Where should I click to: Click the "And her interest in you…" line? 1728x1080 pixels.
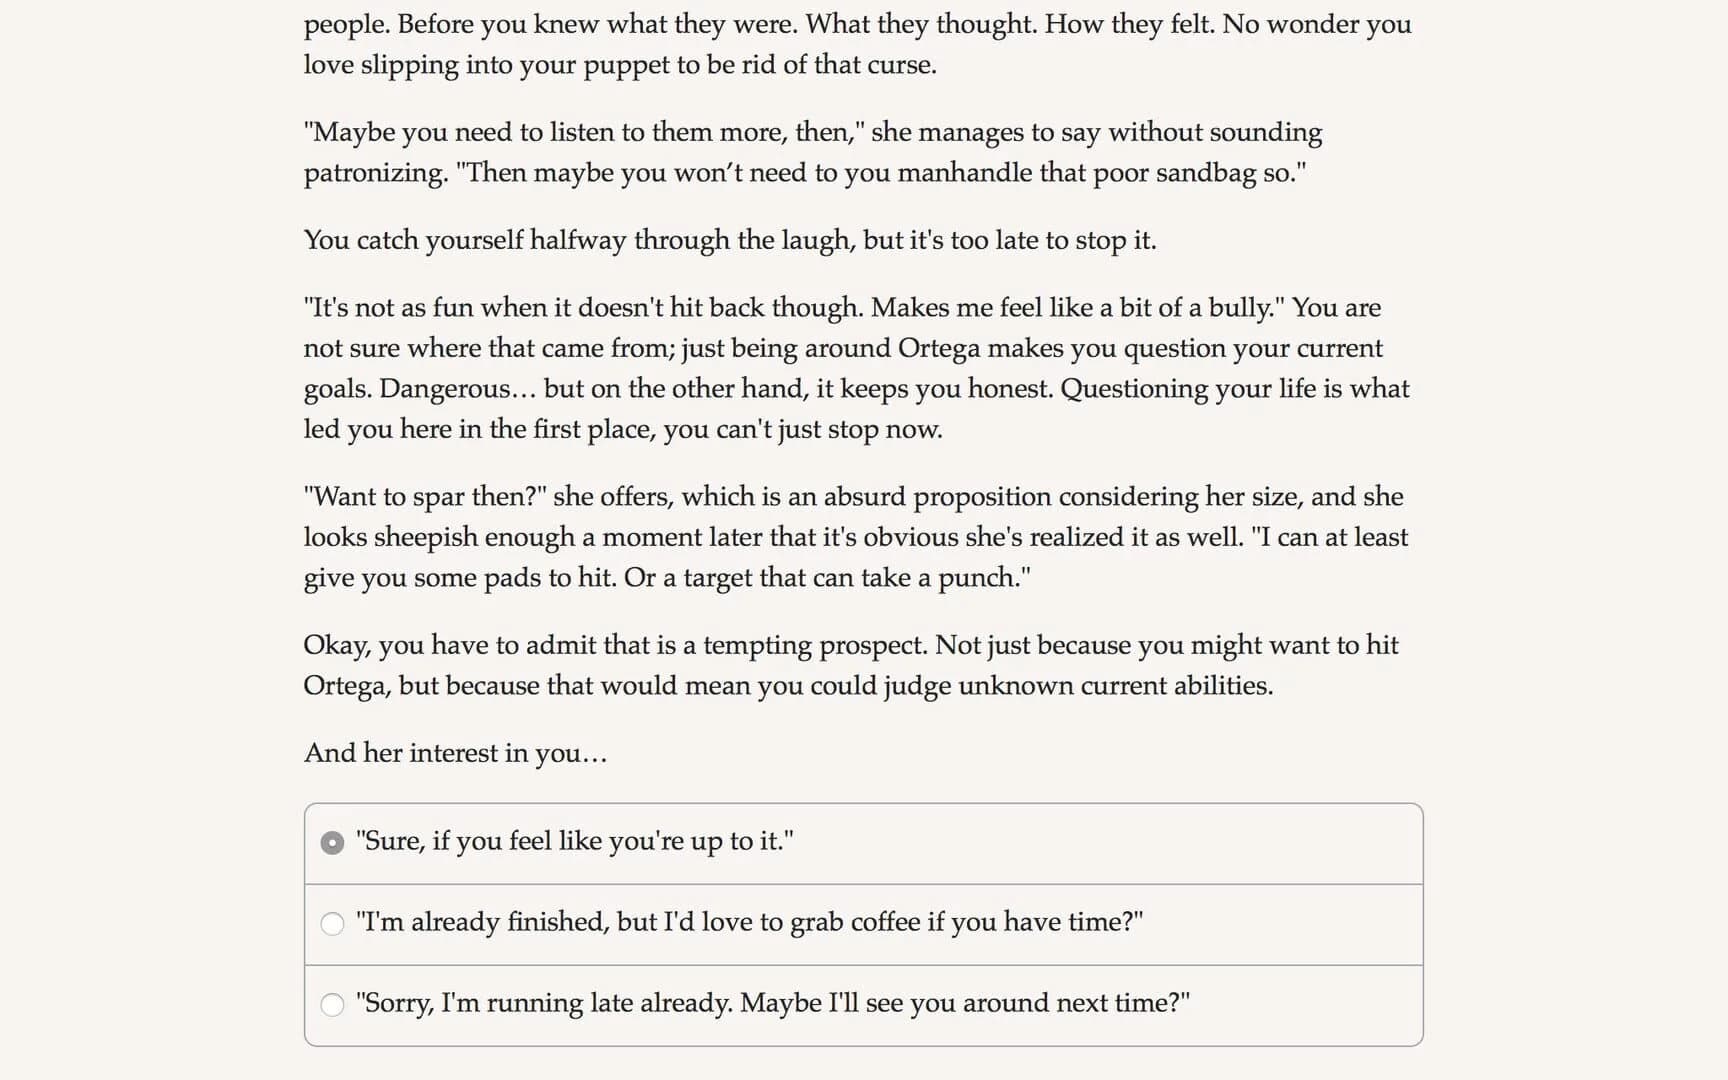[455, 753]
